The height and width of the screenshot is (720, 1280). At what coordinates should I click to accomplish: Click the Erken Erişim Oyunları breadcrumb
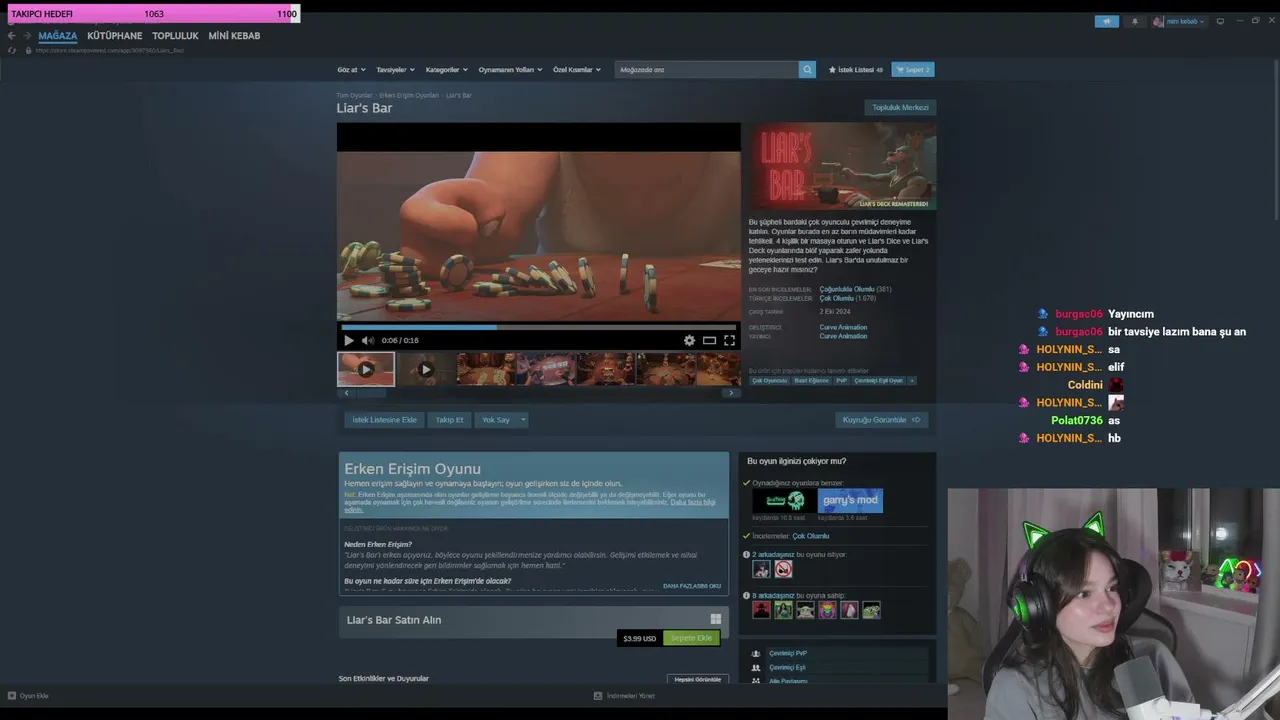click(409, 95)
